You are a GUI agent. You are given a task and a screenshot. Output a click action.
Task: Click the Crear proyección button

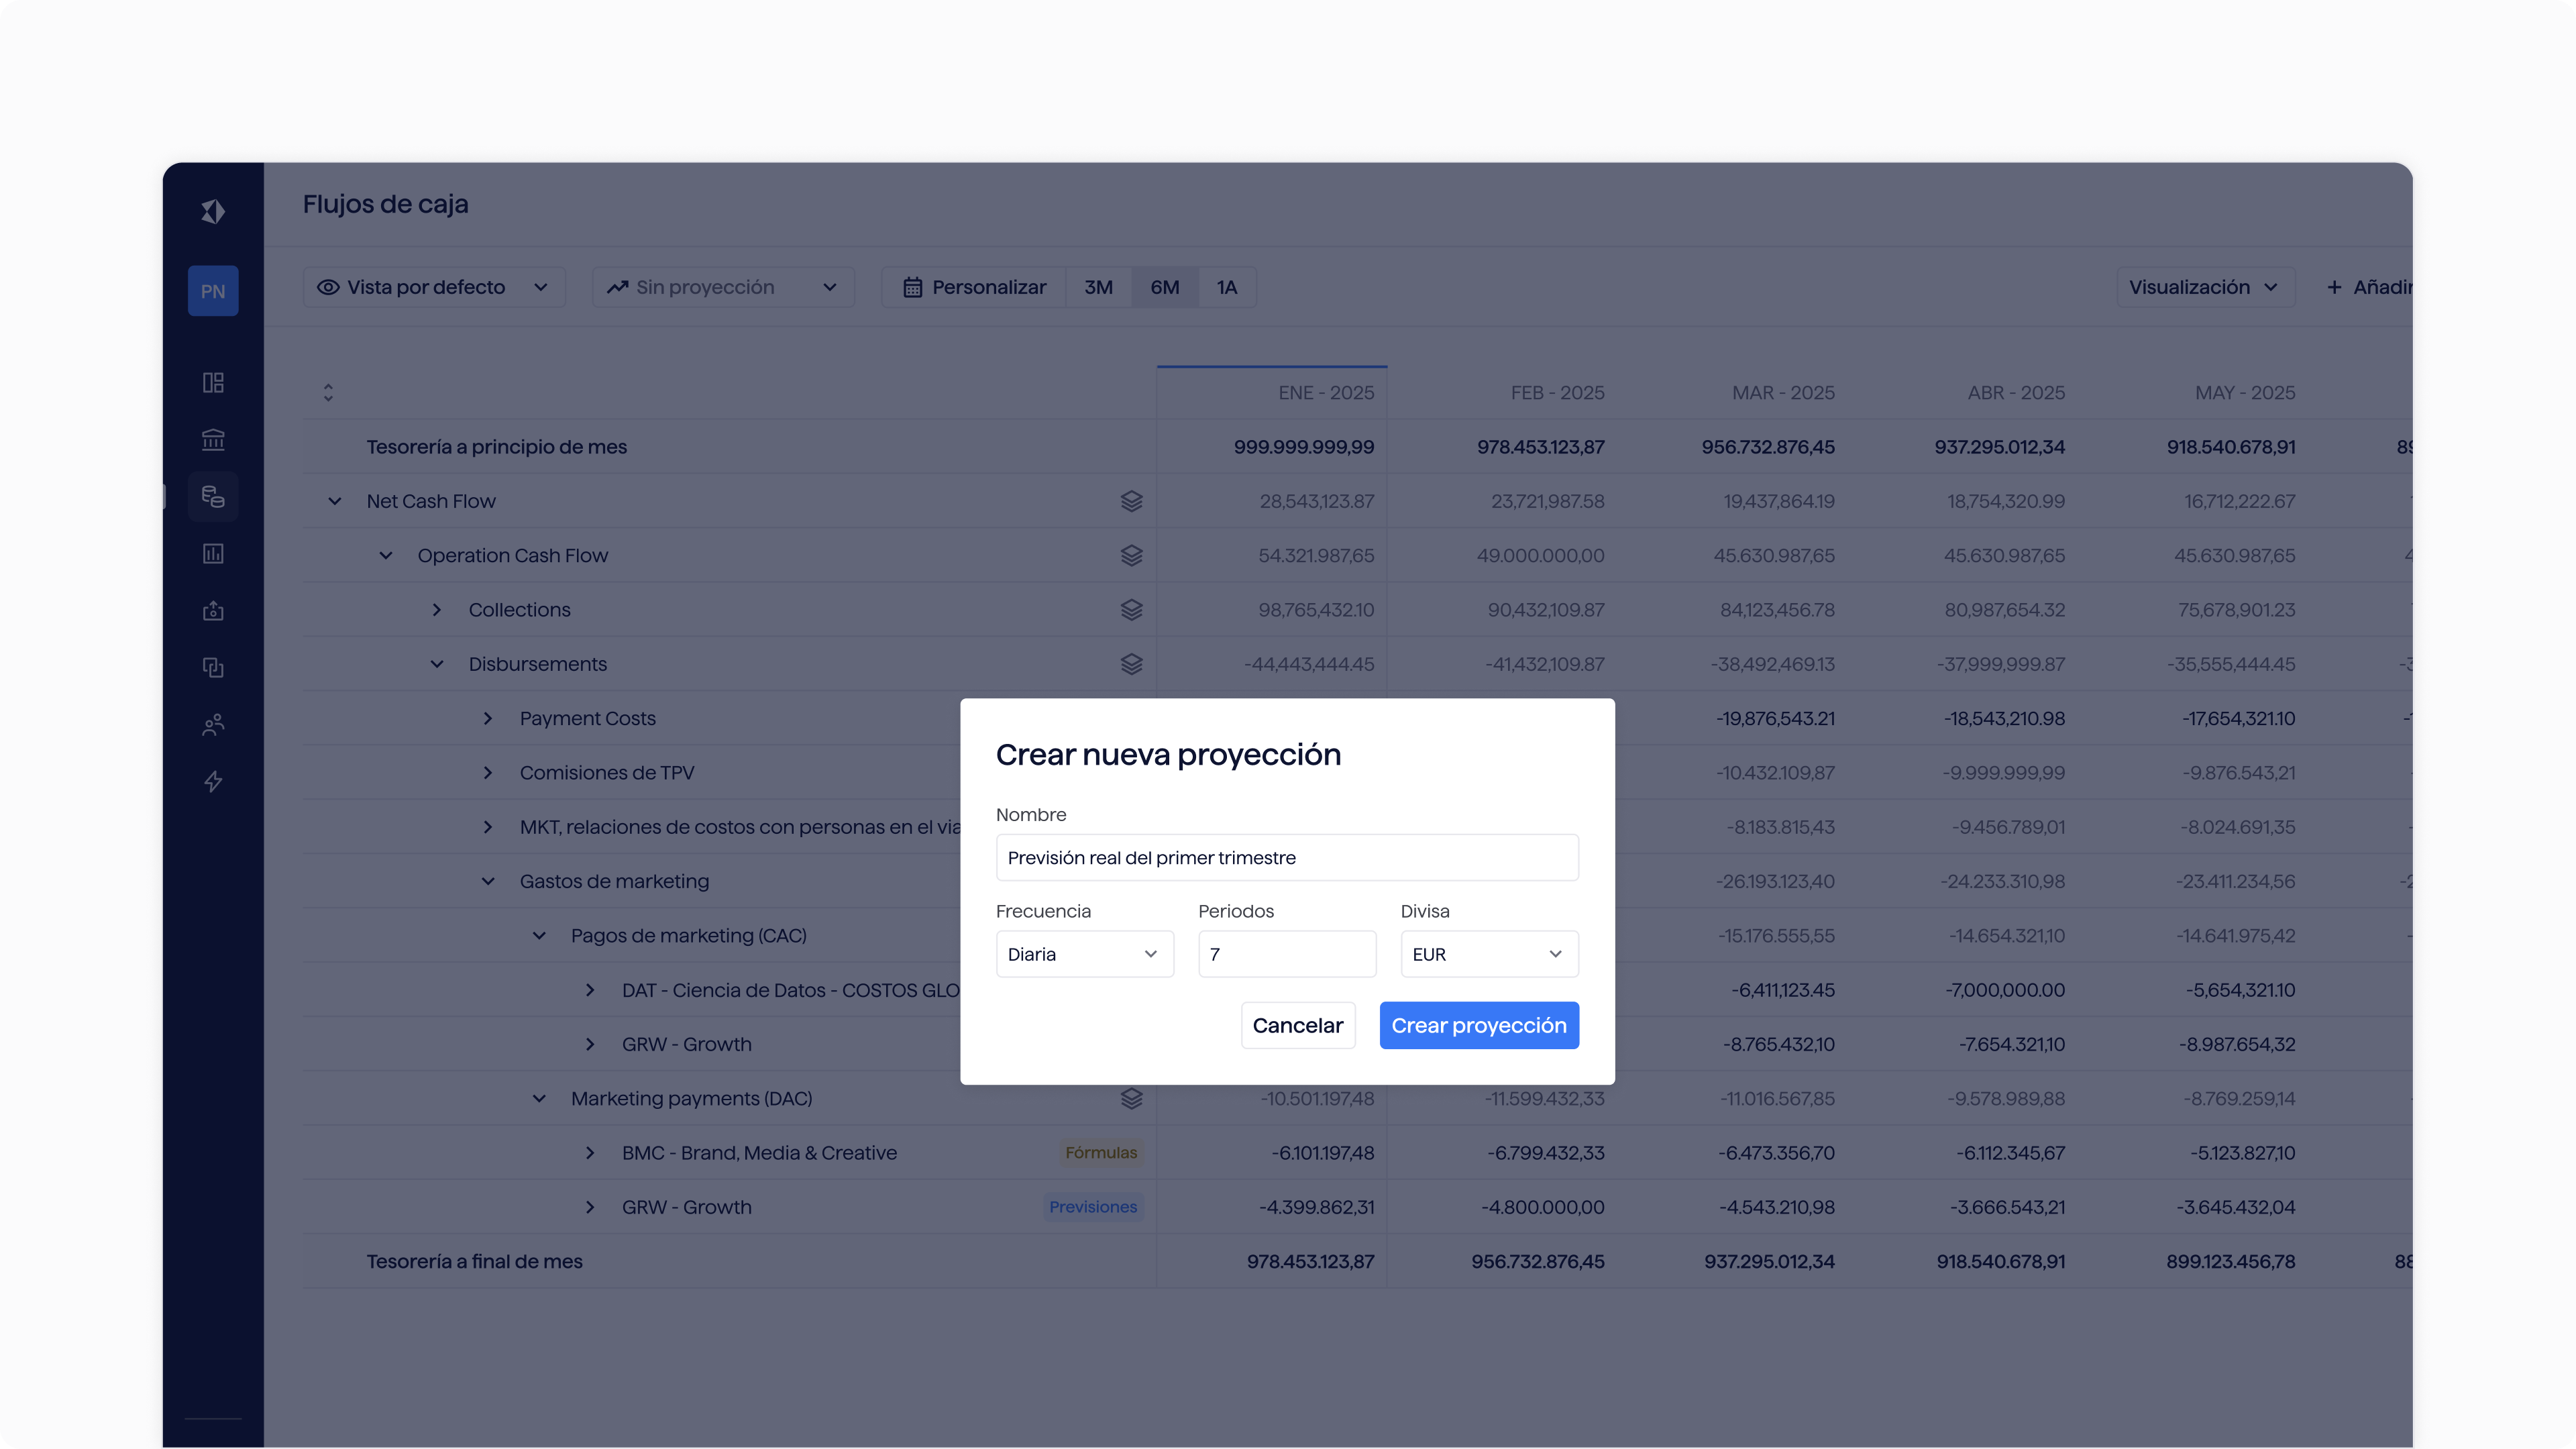coord(1479,1025)
